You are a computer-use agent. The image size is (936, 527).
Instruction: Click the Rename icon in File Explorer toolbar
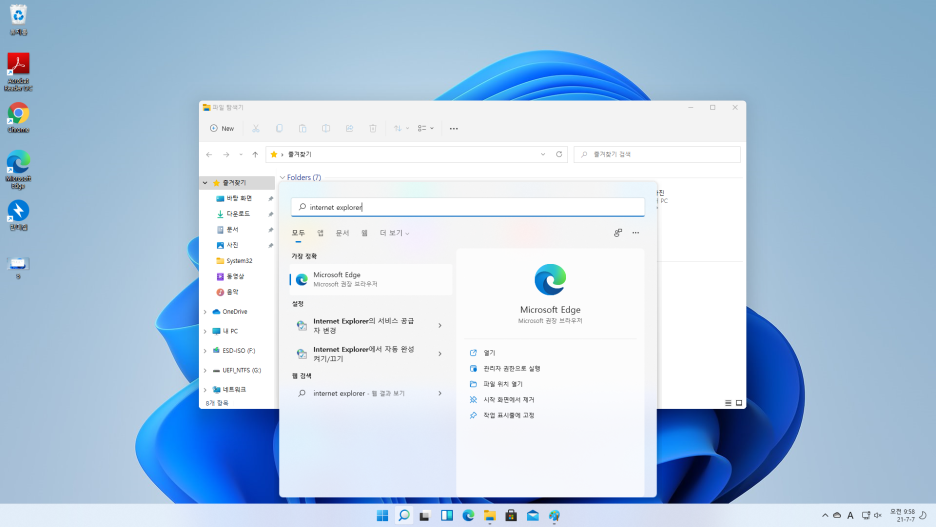326,128
